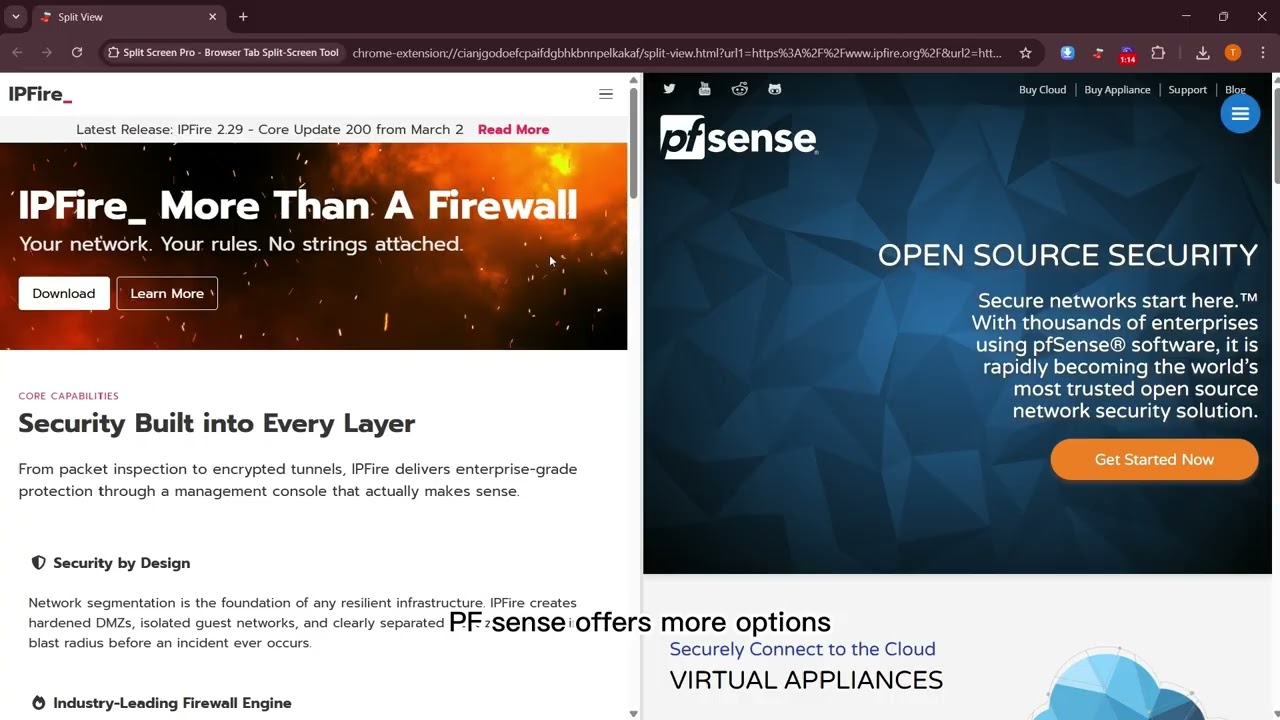Open pfSense's GitHub icon
1280x720 pixels.
[774, 89]
